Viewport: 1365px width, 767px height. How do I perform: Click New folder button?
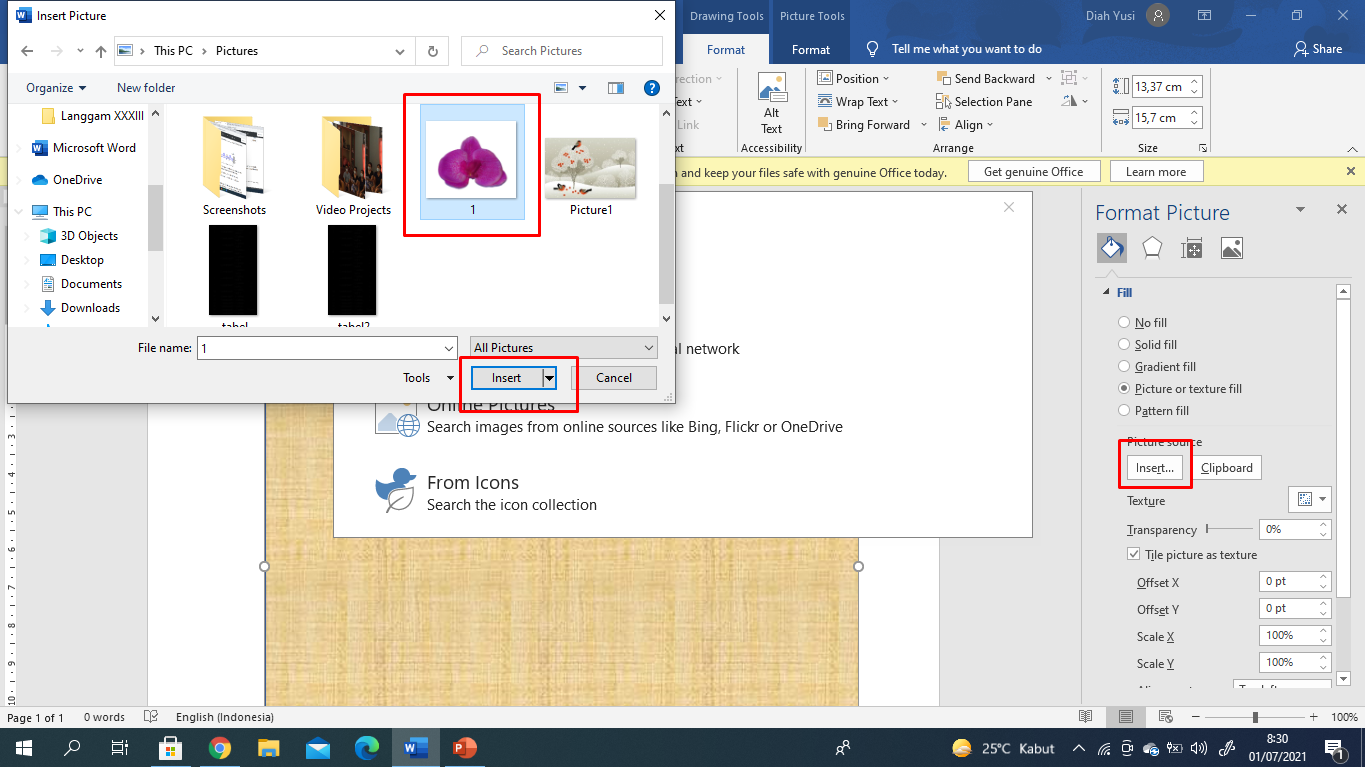click(x=146, y=88)
